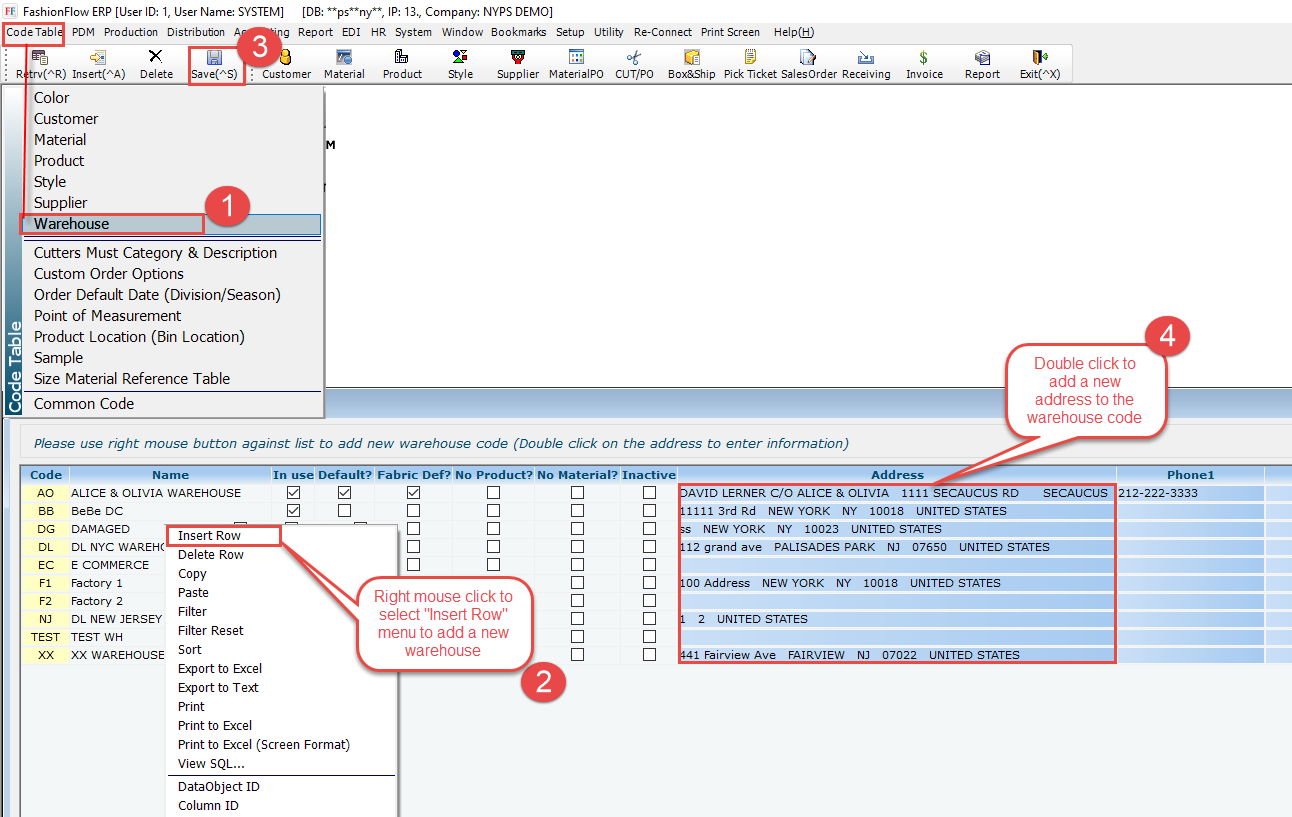Launch CUT/PO scissors icon
This screenshot has height=817, width=1292.
click(634, 59)
